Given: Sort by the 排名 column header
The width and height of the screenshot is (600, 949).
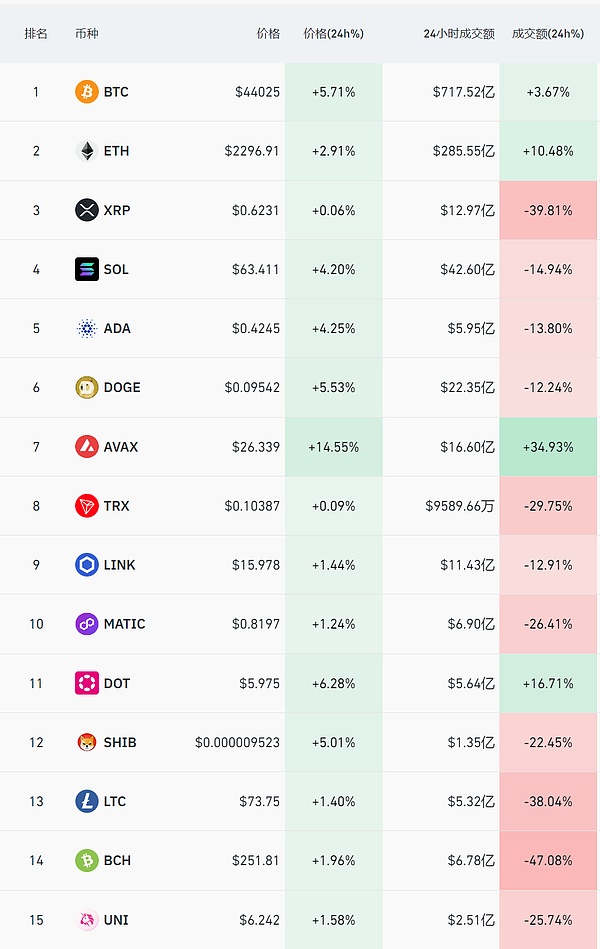Looking at the screenshot, I should (x=36, y=33).
